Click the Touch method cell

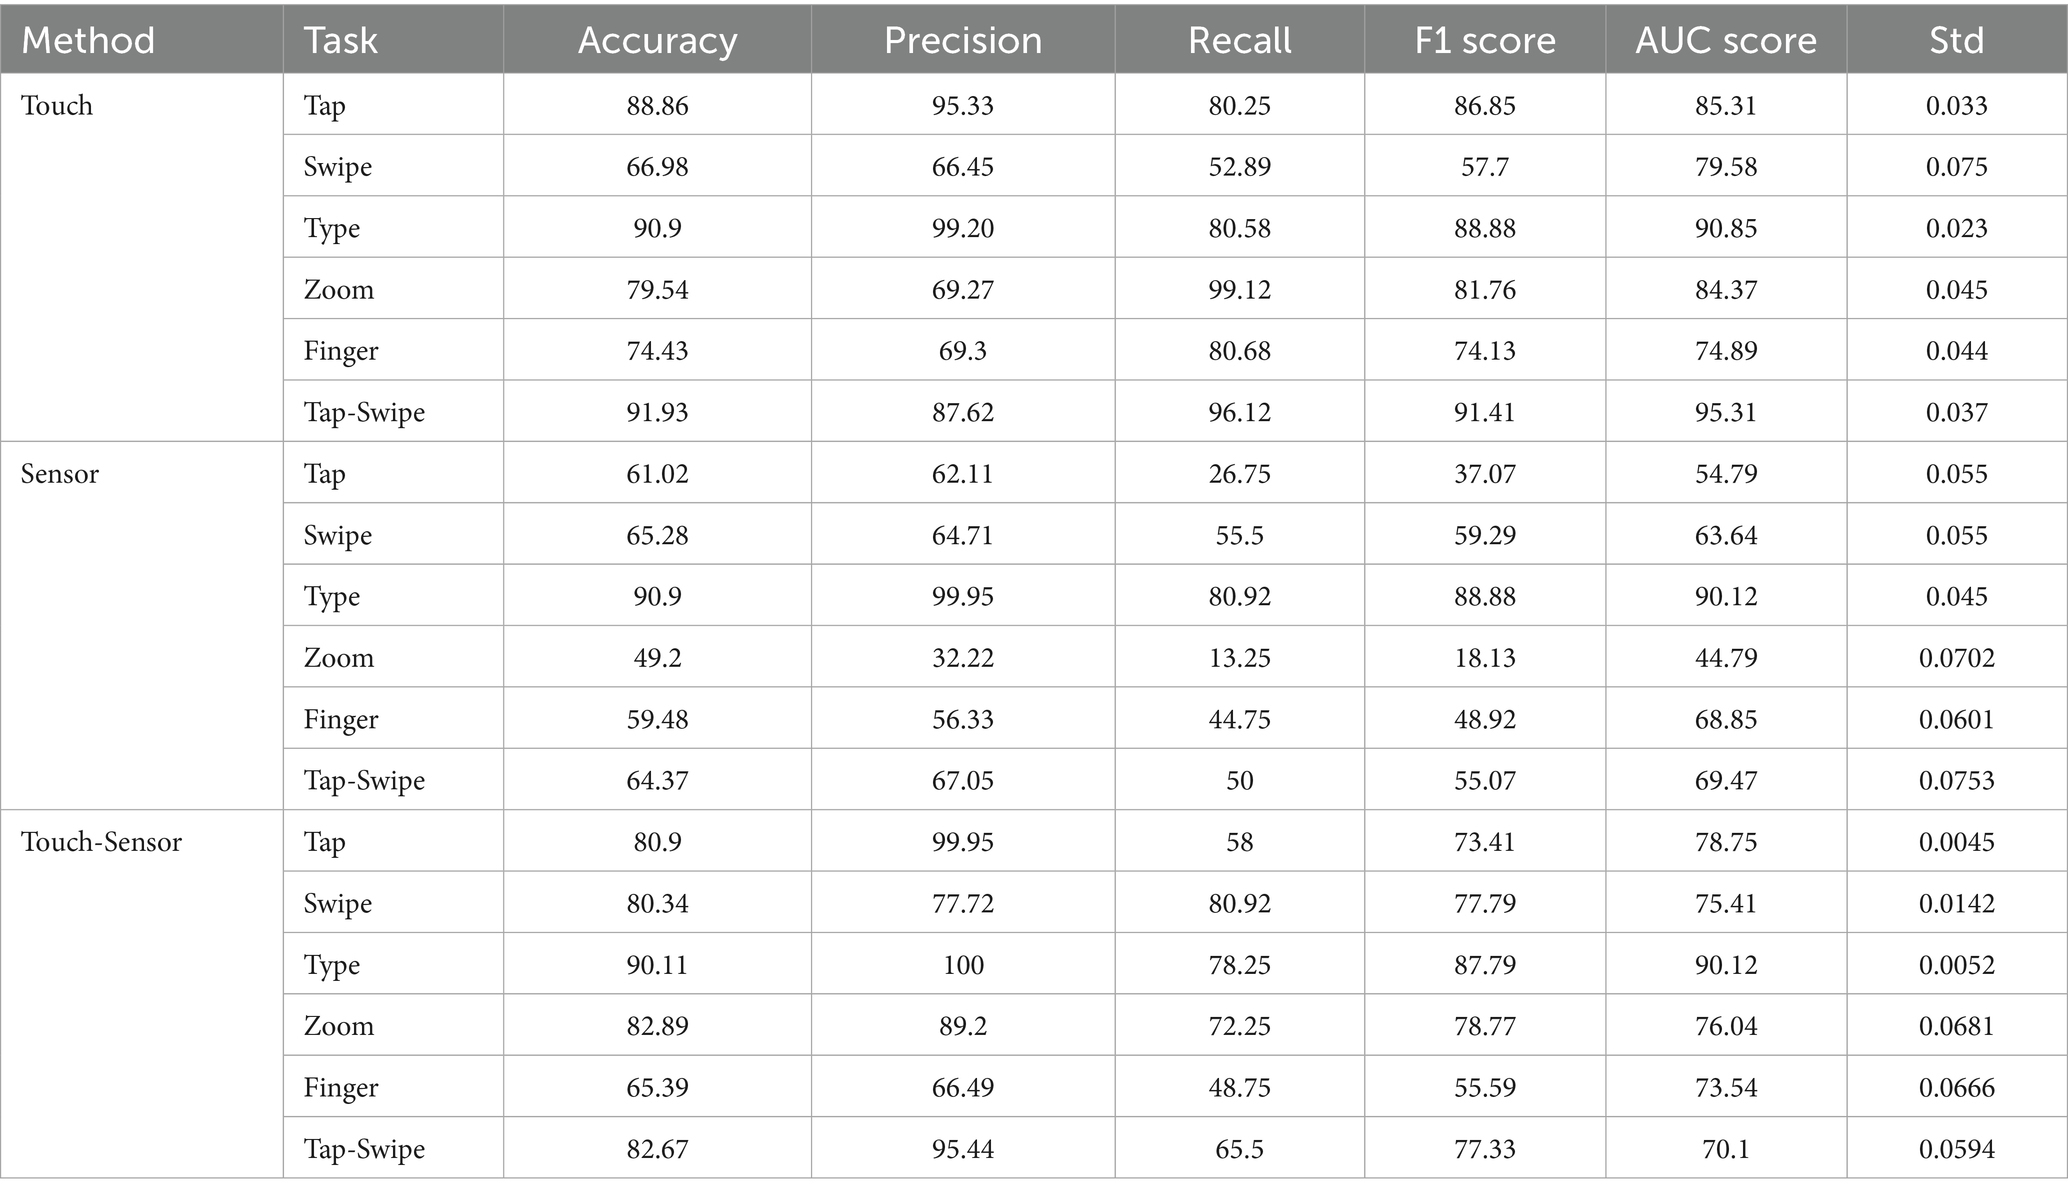click(57, 105)
